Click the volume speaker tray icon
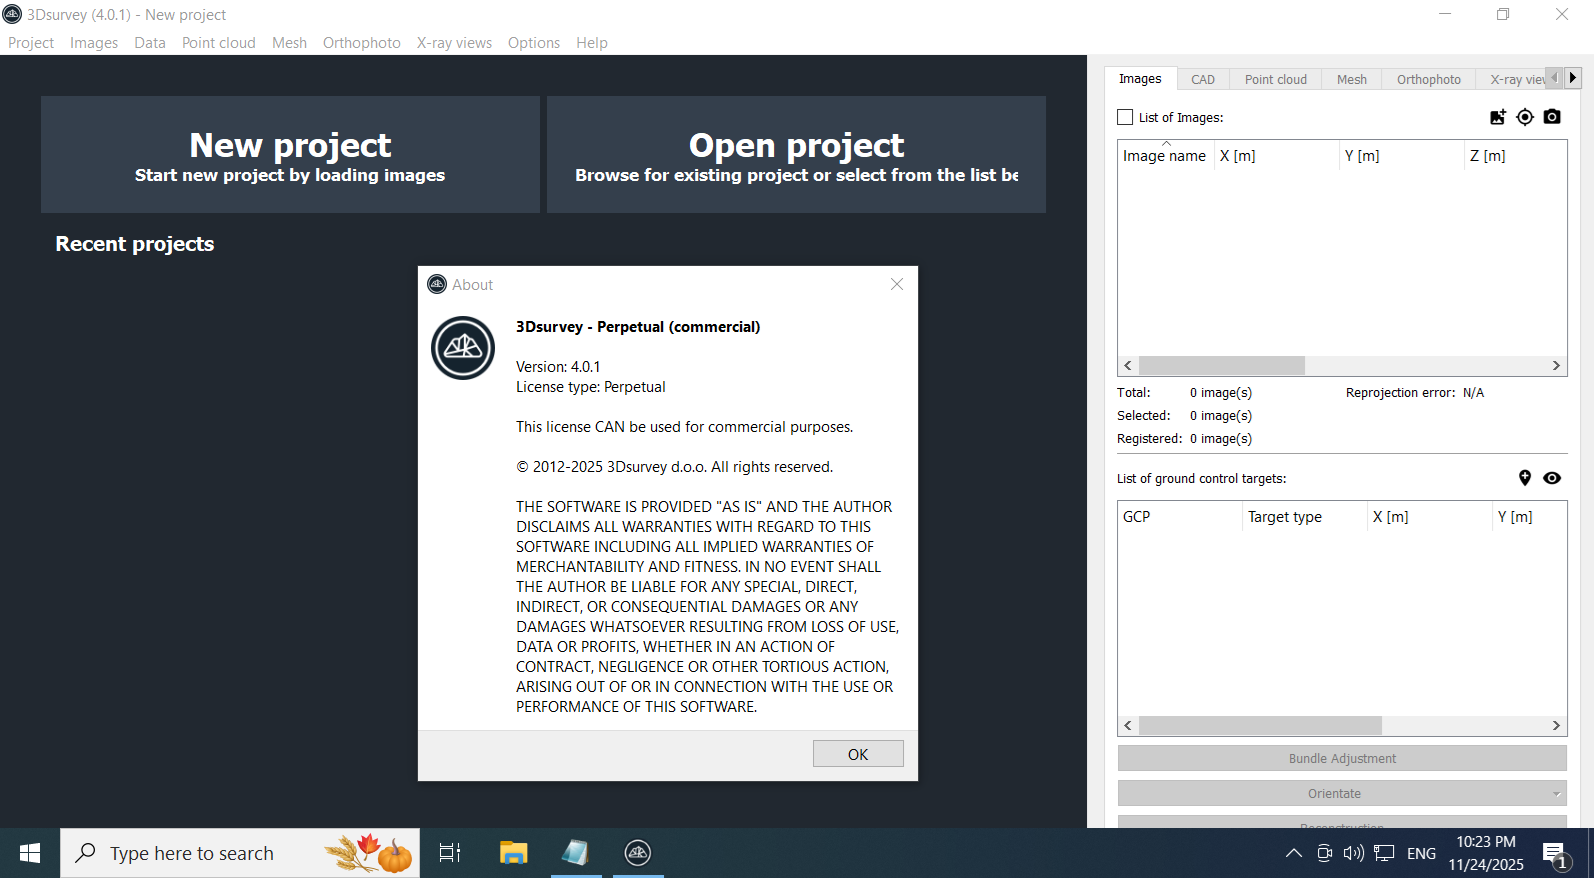This screenshot has width=1594, height=878. click(x=1353, y=853)
